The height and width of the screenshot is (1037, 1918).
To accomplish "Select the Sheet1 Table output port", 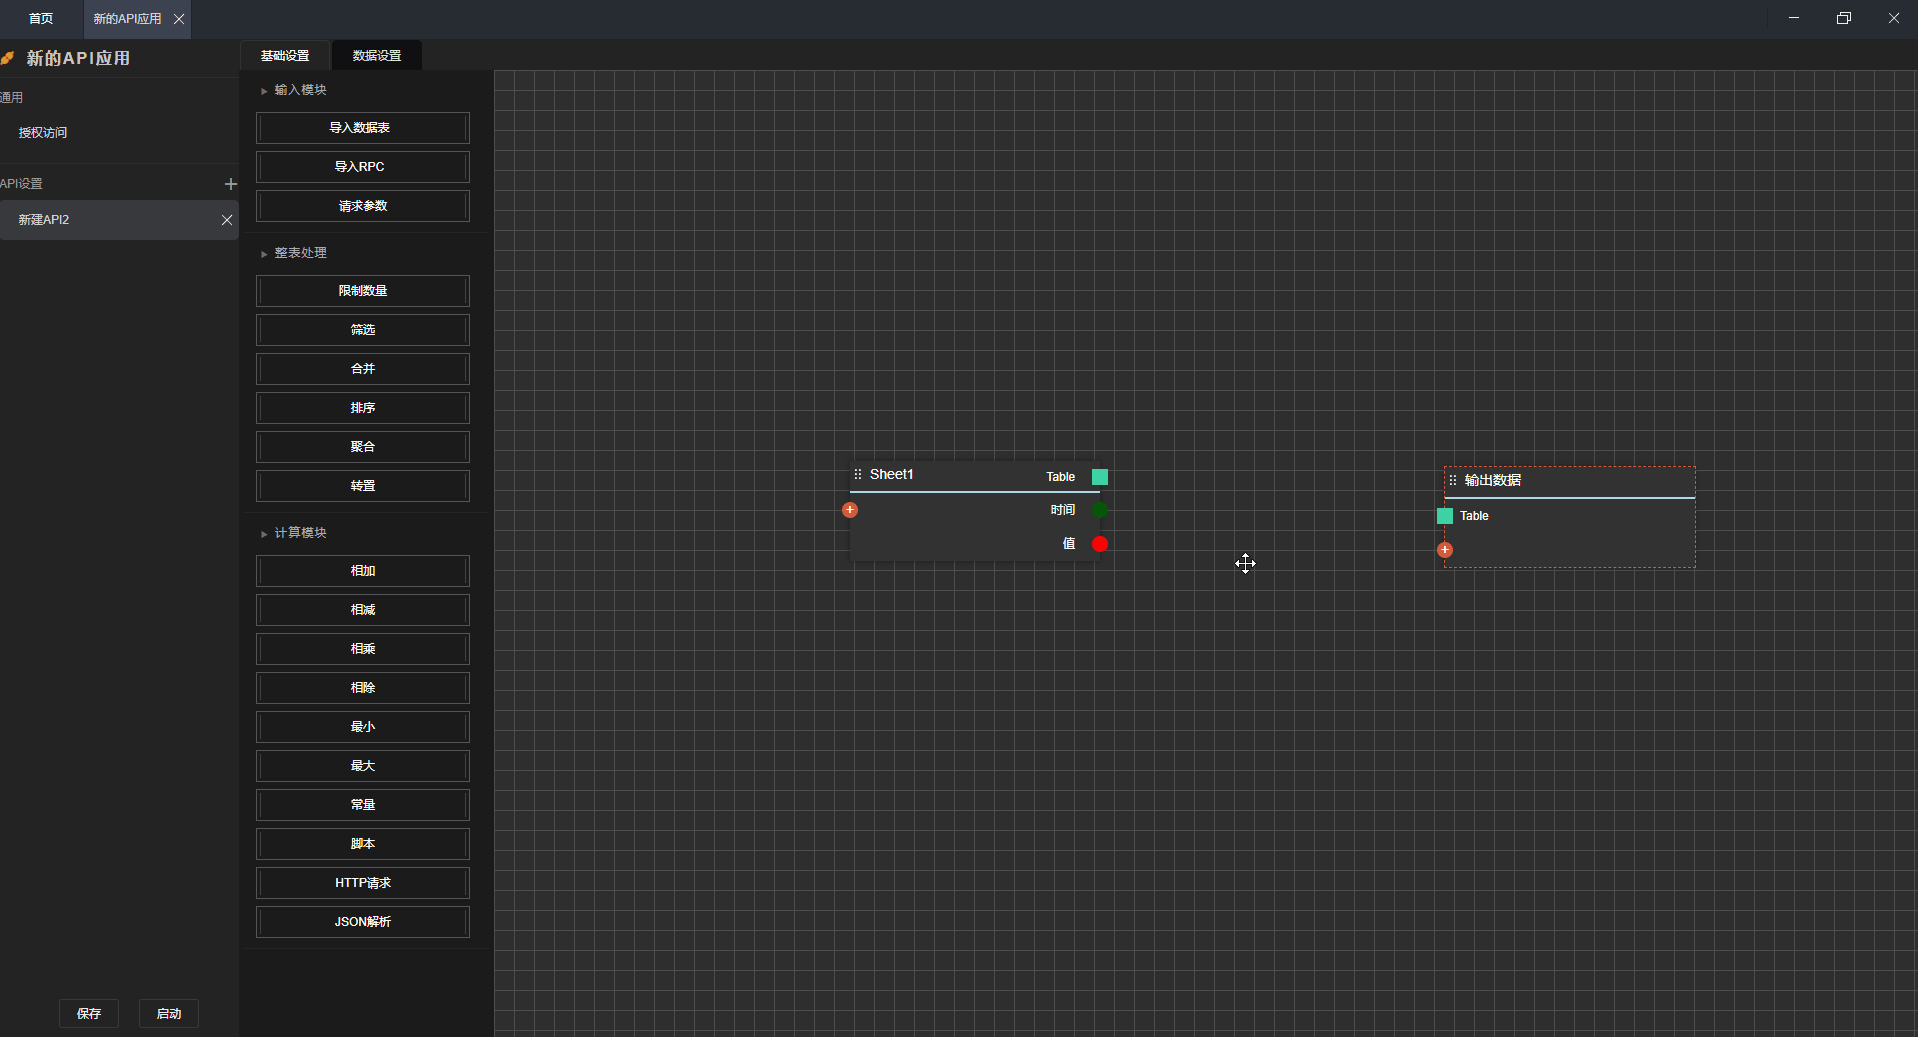I will [1100, 477].
